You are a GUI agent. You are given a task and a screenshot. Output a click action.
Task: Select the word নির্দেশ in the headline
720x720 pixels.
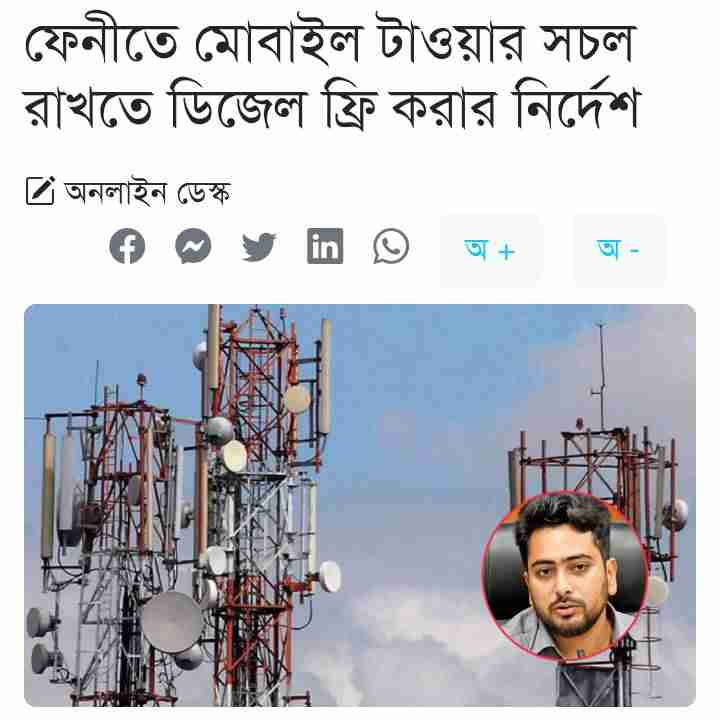tap(578, 107)
